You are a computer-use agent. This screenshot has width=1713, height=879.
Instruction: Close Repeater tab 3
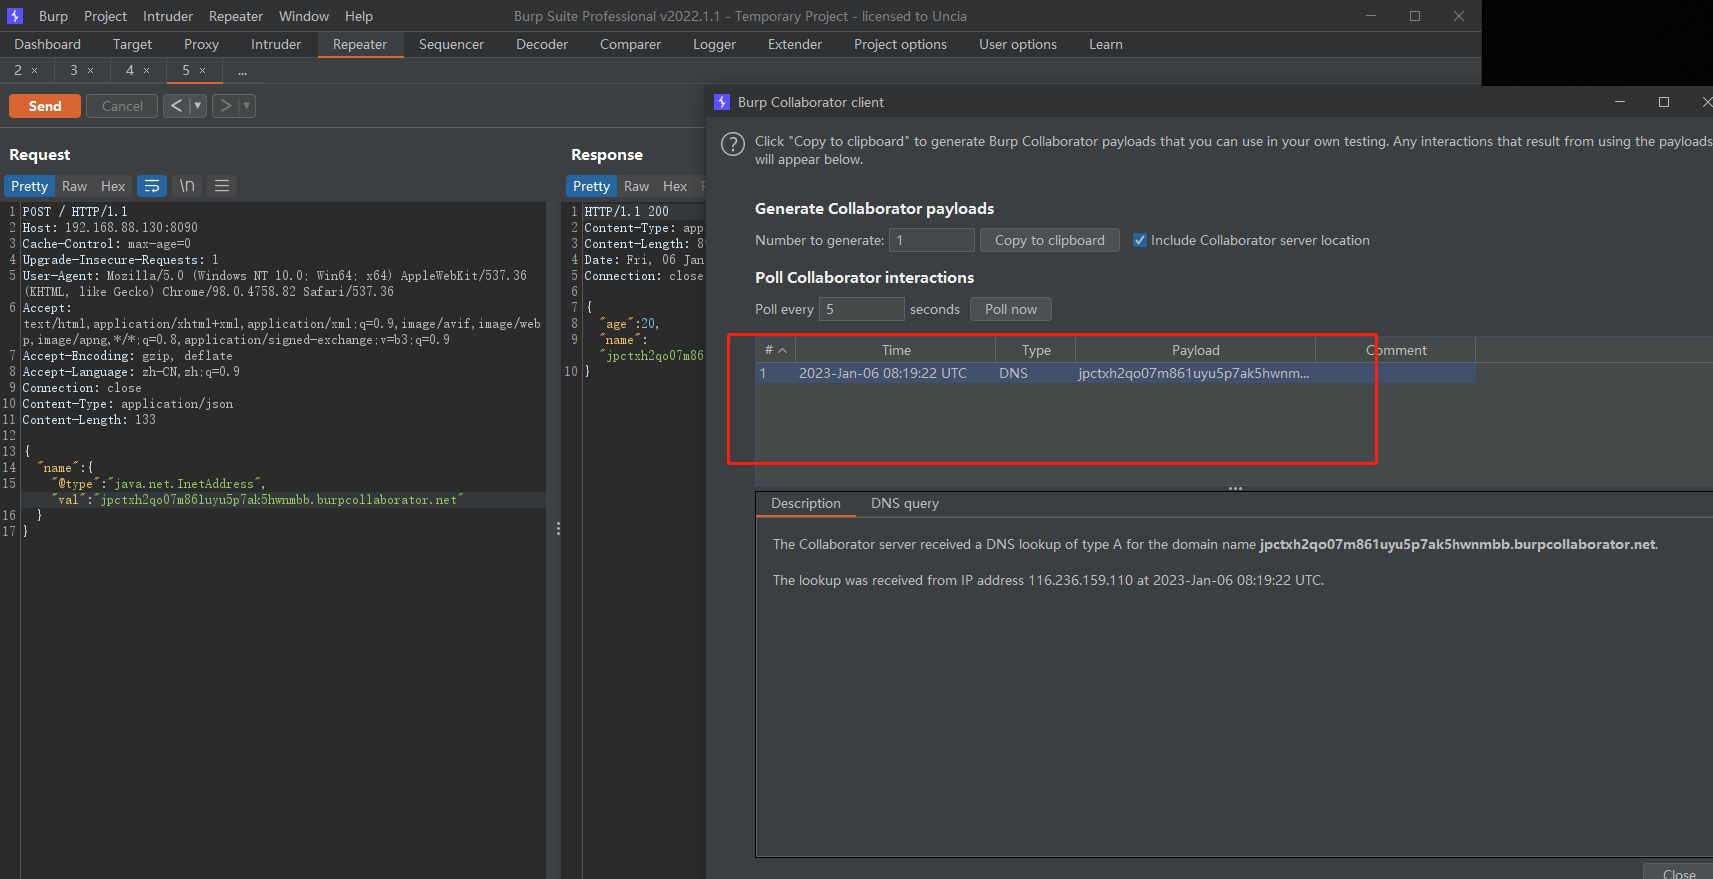(90, 70)
